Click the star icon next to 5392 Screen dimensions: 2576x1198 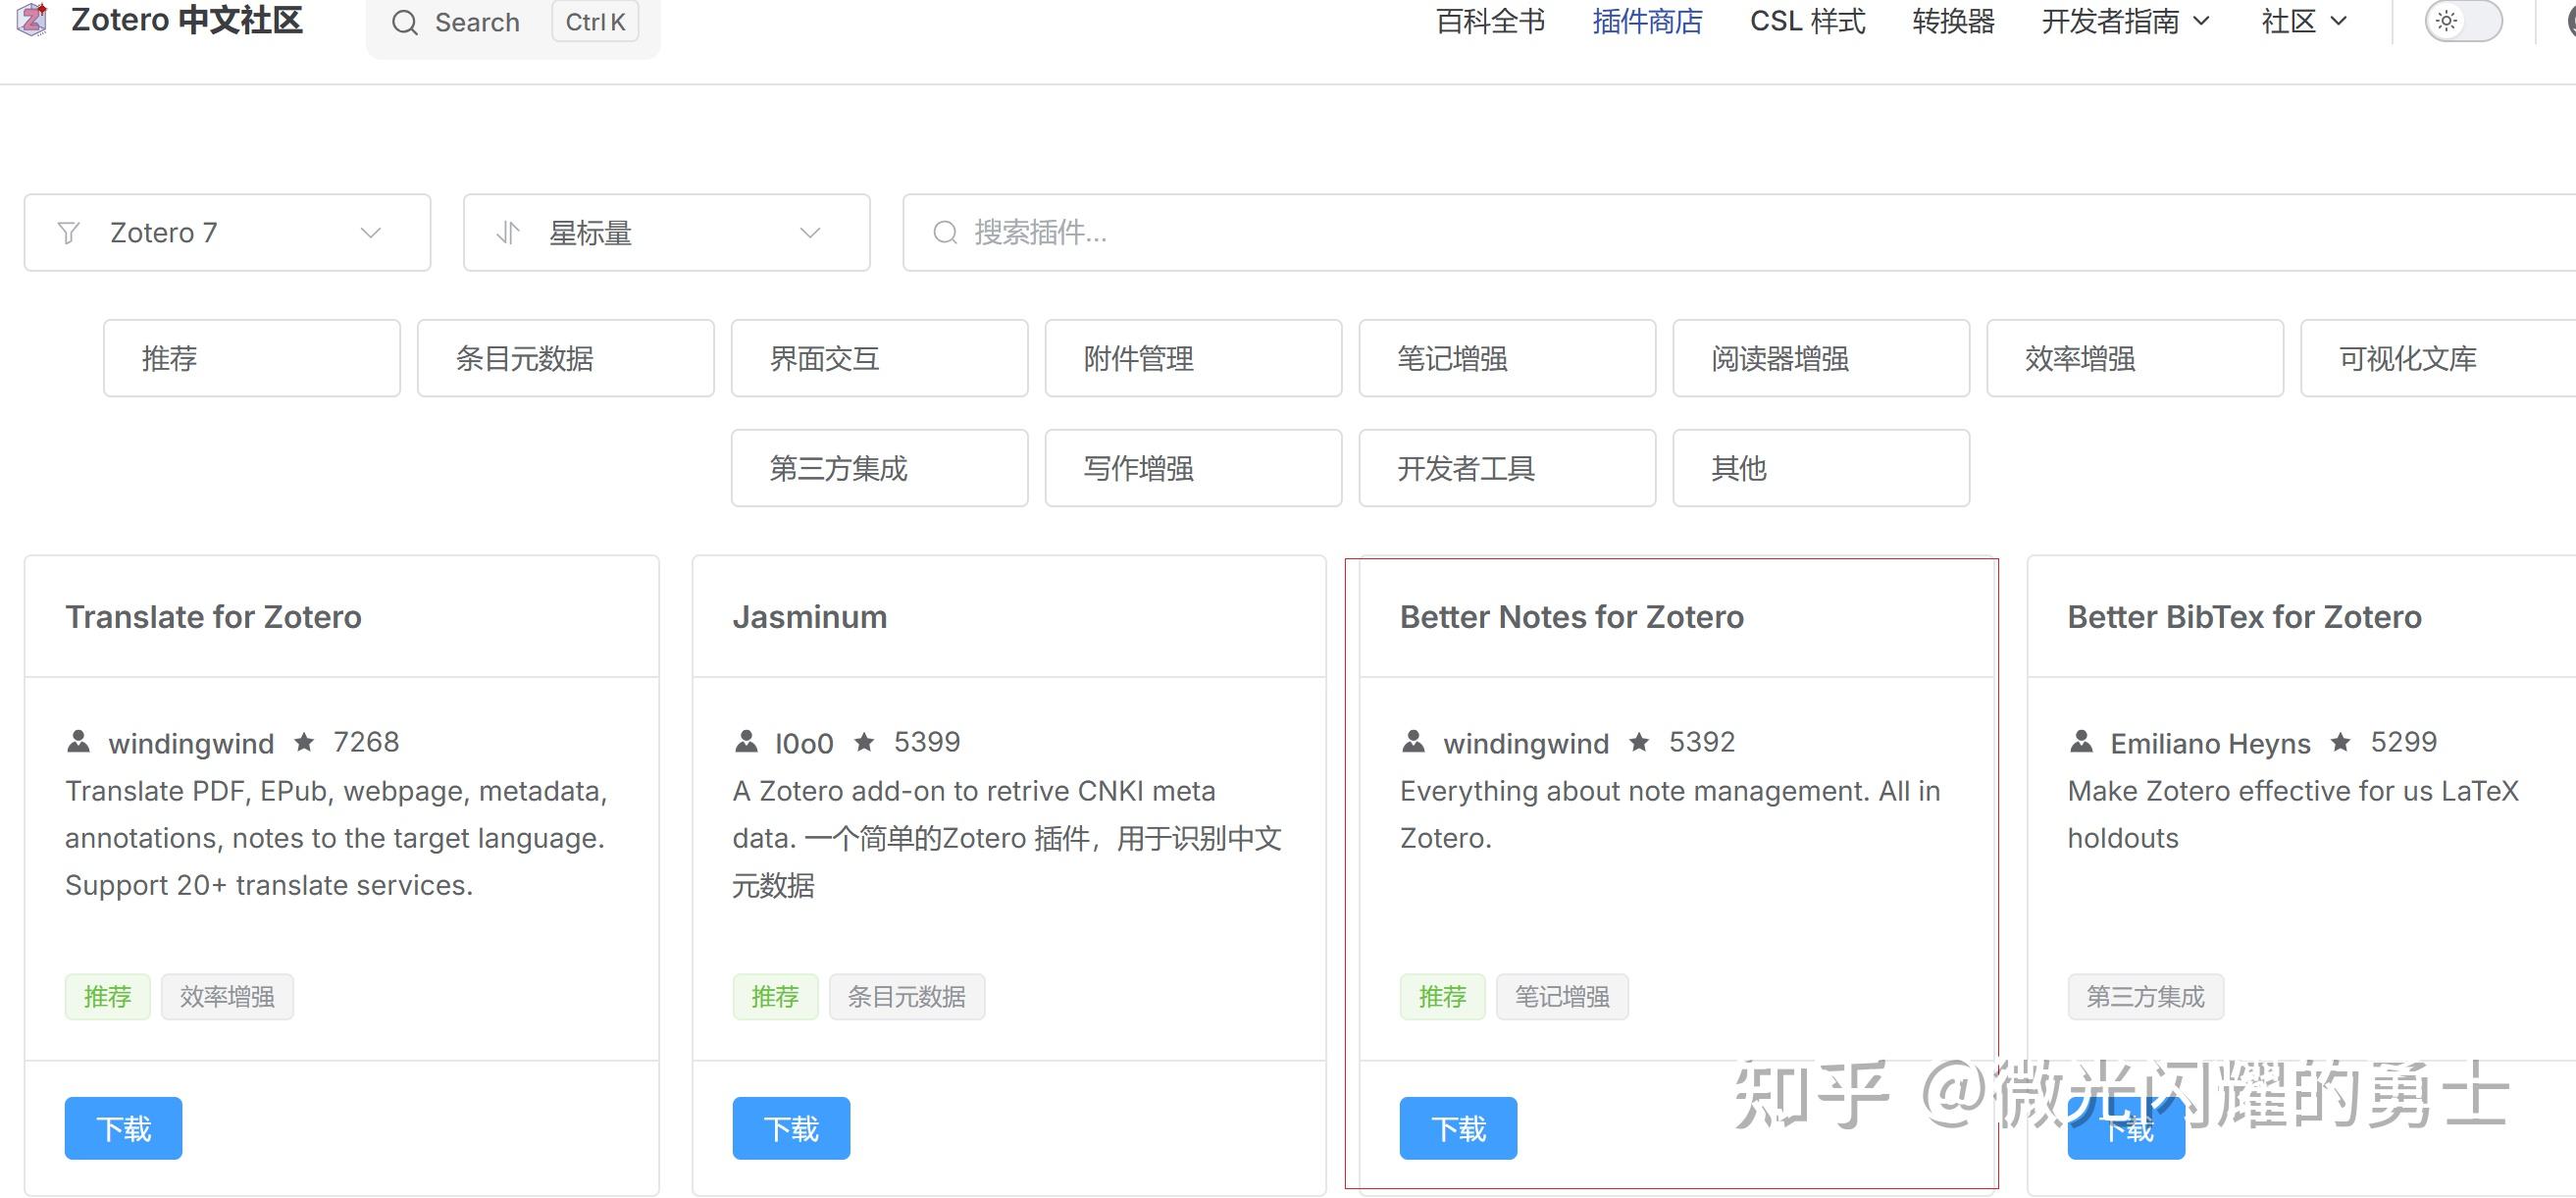(x=1639, y=742)
